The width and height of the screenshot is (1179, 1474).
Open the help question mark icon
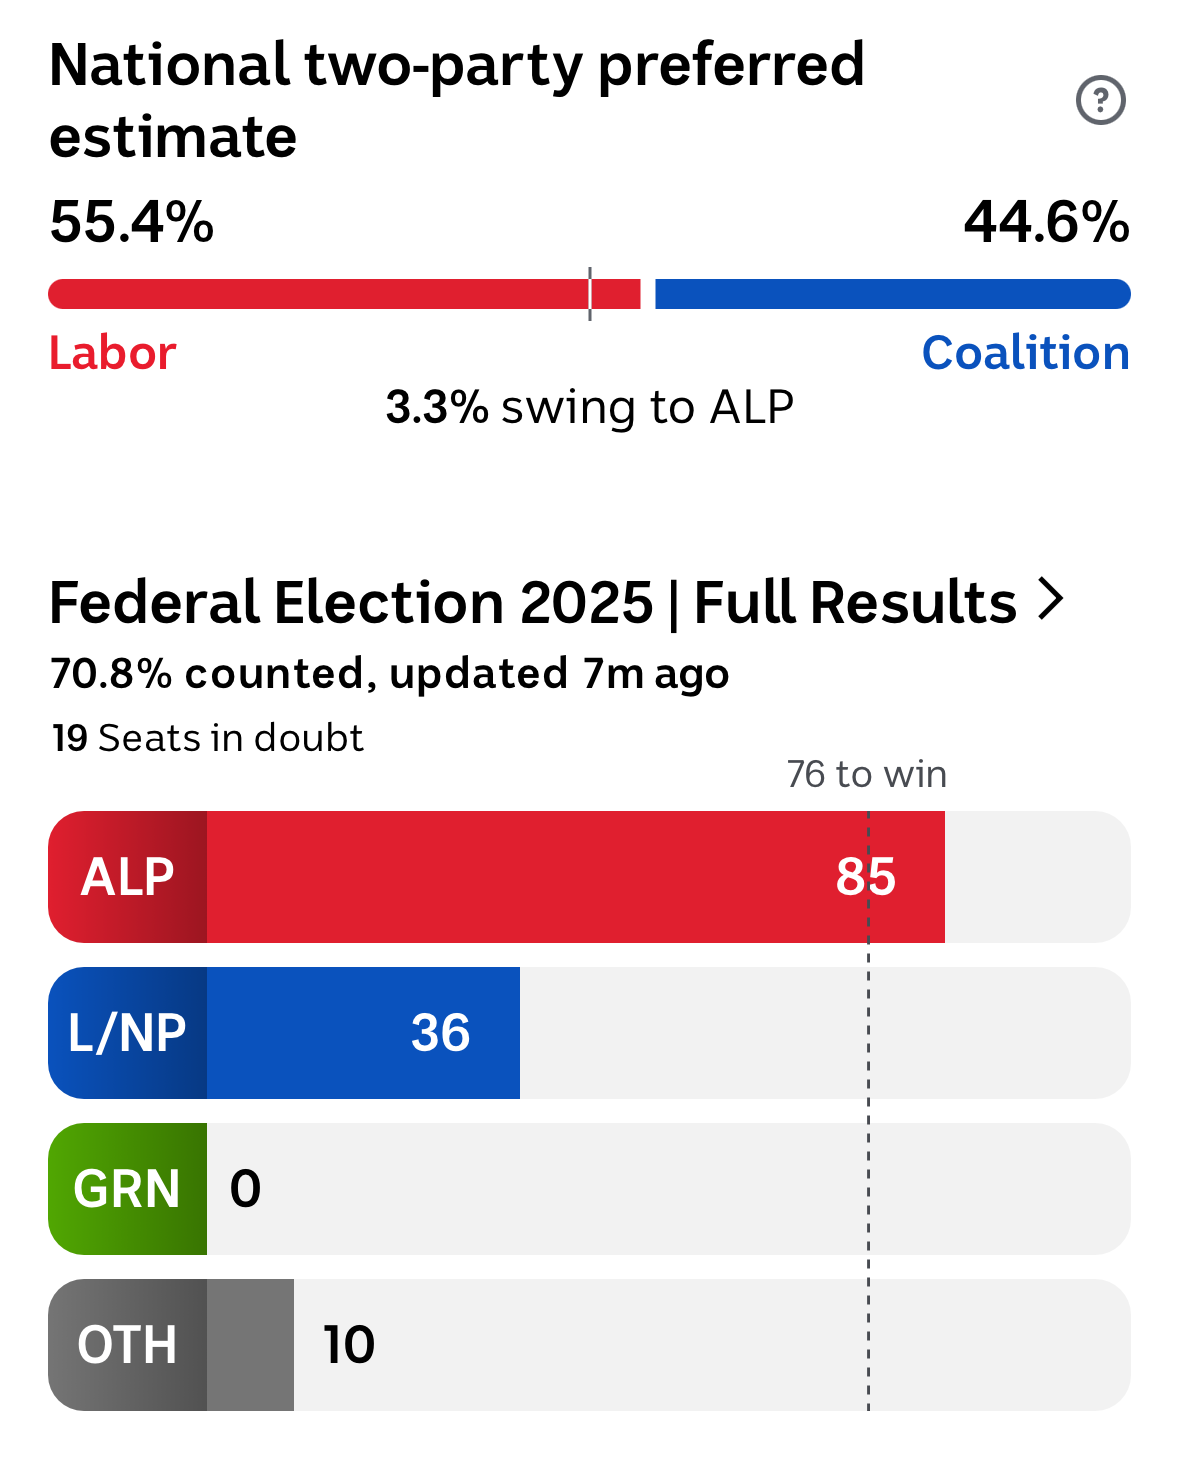point(1100,100)
